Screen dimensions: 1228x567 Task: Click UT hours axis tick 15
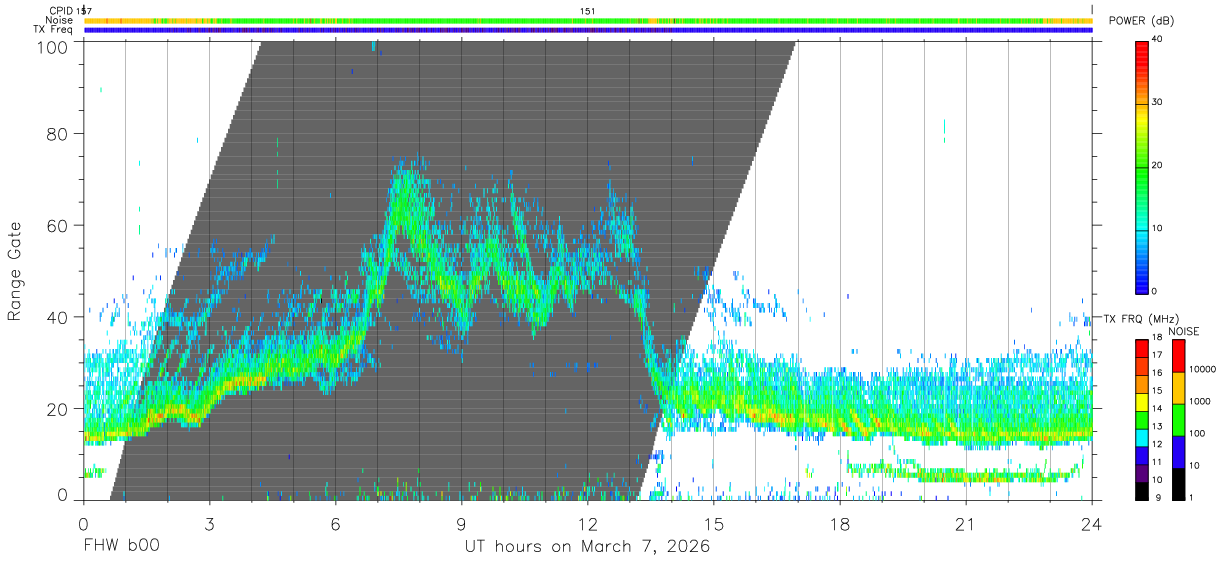[x=714, y=523]
